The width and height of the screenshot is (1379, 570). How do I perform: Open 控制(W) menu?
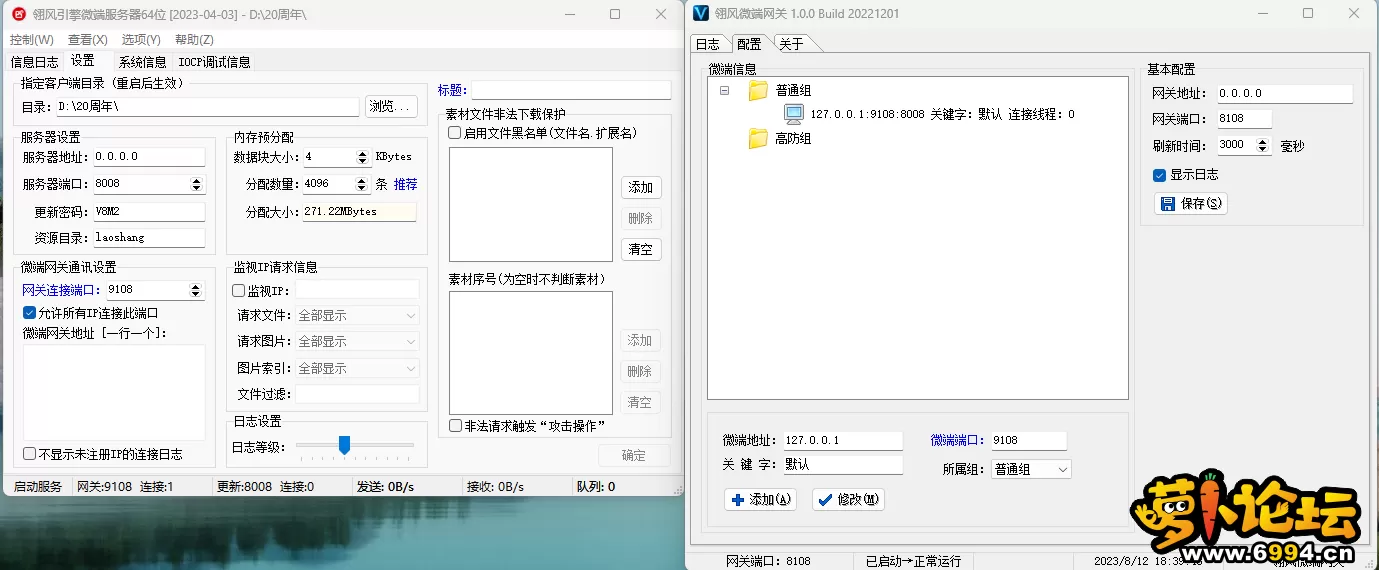[x=32, y=39]
